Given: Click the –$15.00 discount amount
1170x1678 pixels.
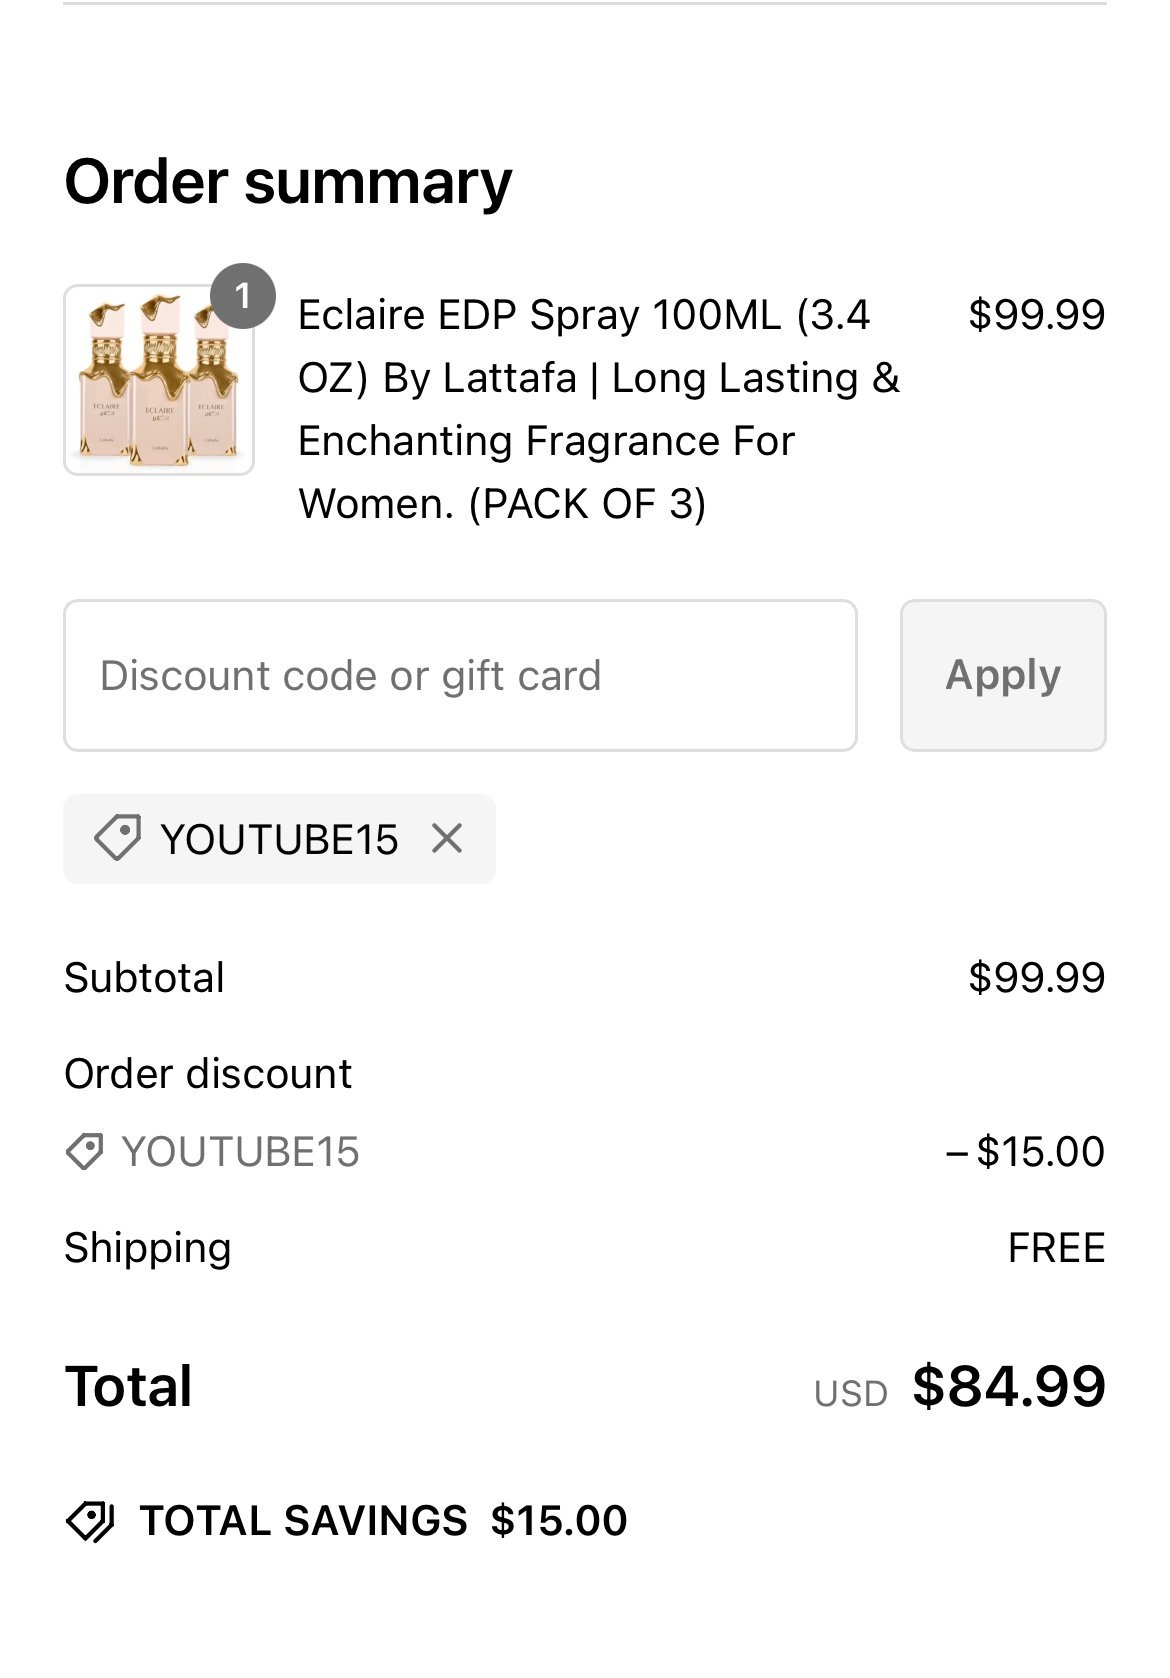Looking at the screenshot, I should pos(1025,1152).
